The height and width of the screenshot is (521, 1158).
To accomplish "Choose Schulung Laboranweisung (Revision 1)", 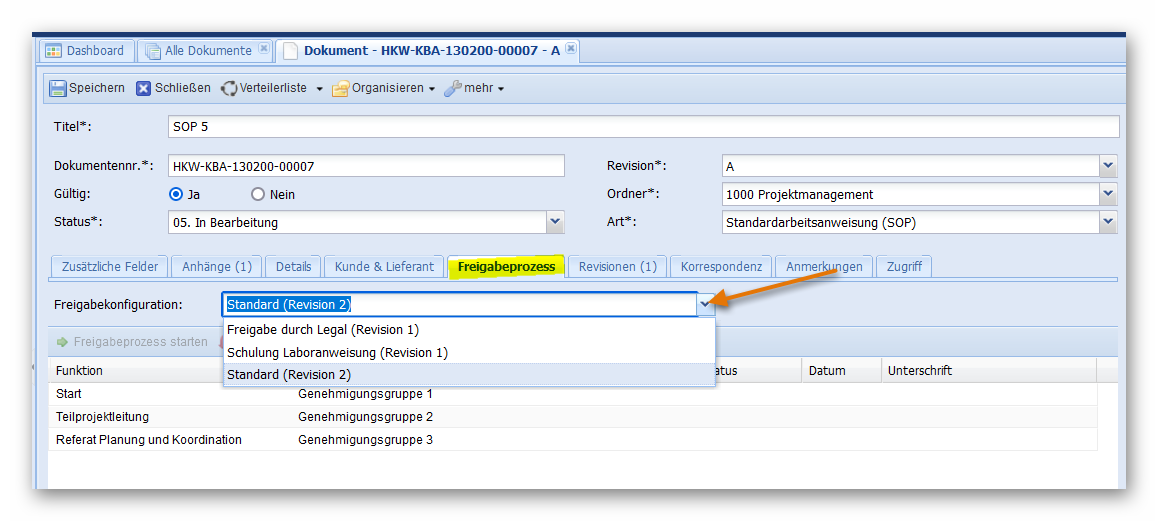I will pos(337,352).
